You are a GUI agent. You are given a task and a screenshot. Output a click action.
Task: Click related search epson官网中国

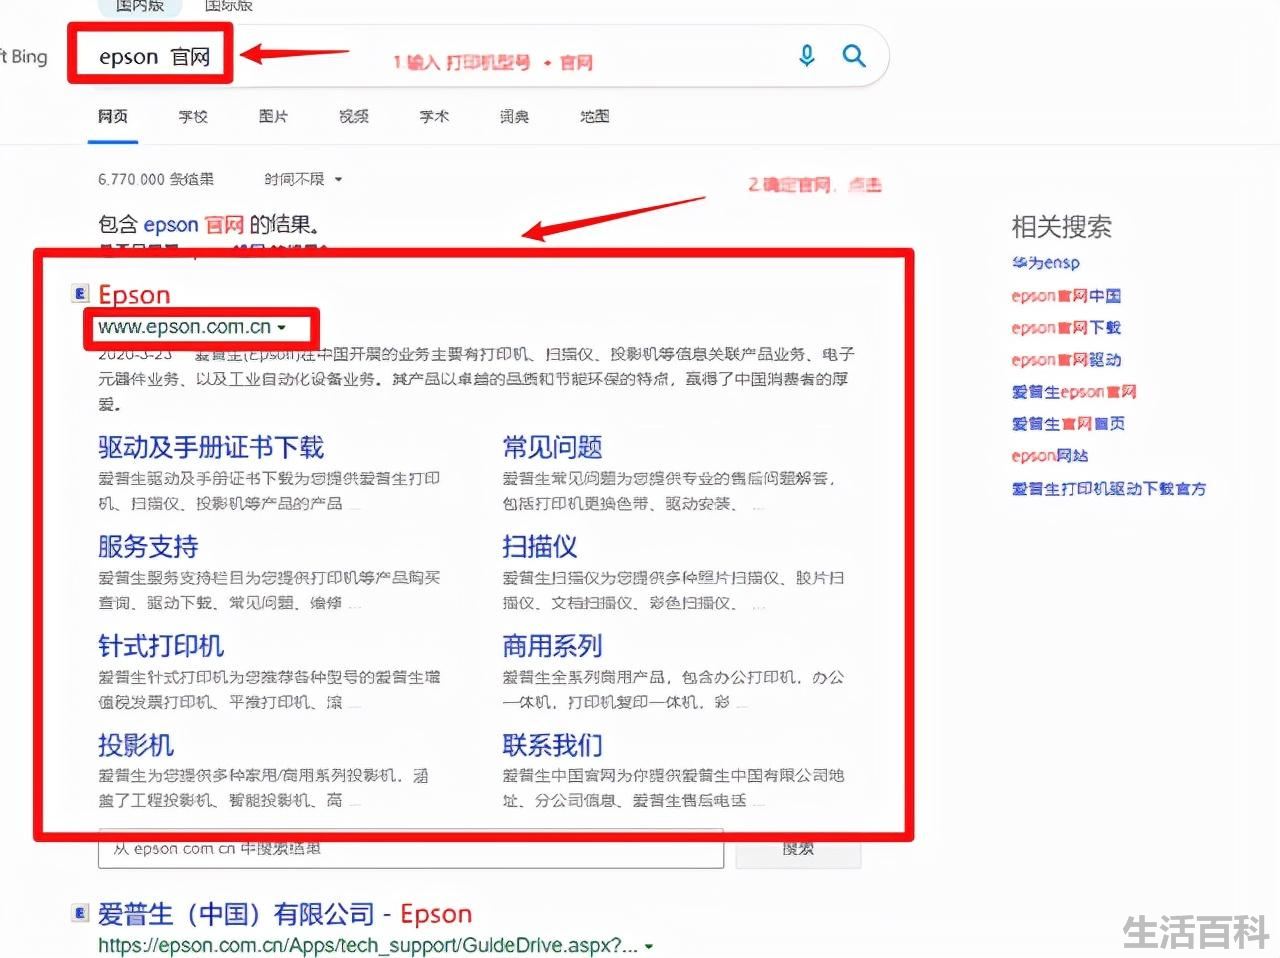[x=1066, y=296]
